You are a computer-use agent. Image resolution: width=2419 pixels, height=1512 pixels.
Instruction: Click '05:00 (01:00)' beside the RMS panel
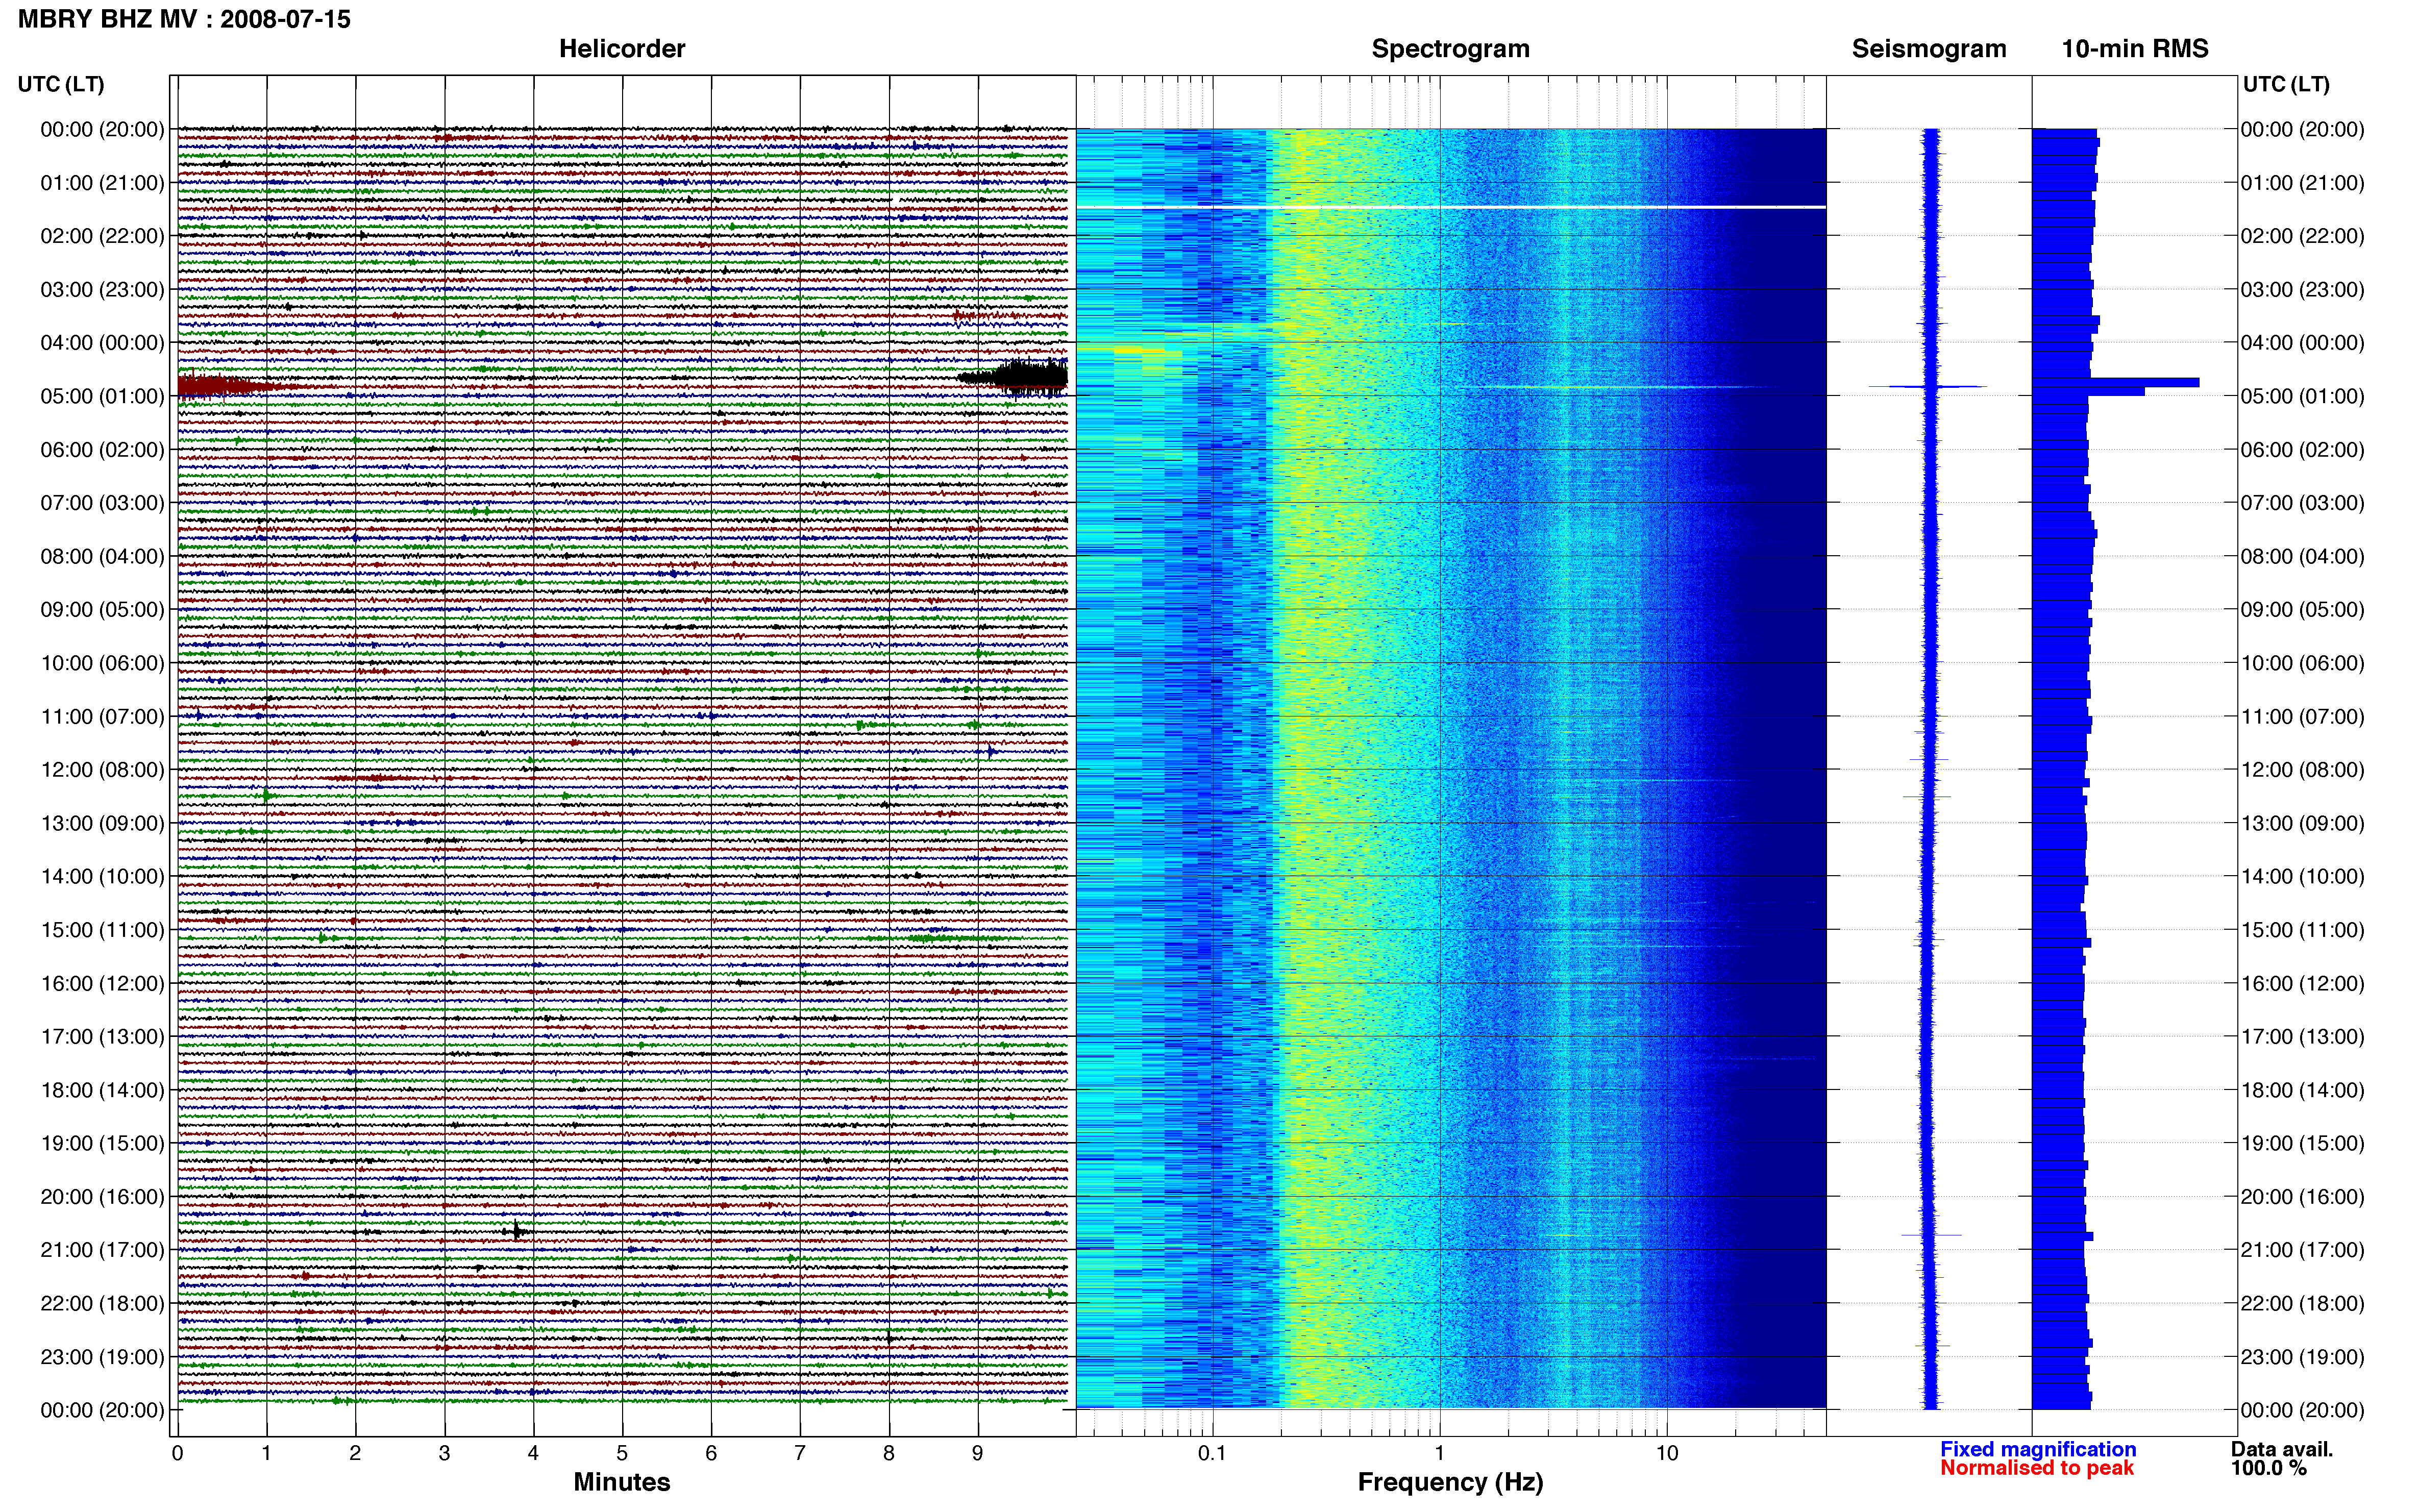point(2302,396)
